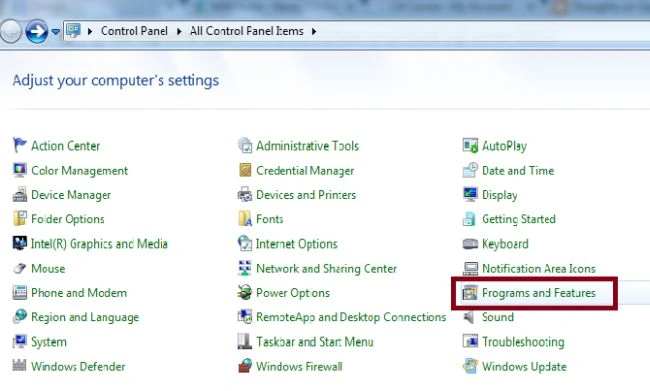650x391 pixels.
Task: Click the Power Options battery icon
Action: [x=245, y=292]
